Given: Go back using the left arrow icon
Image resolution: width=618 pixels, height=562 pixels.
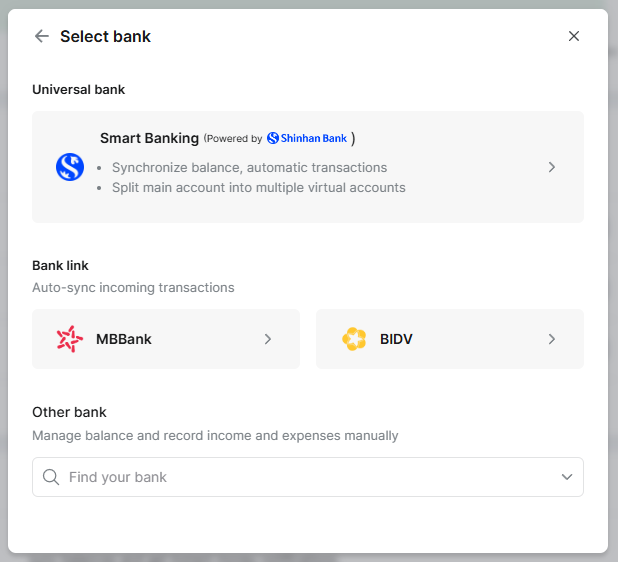Looking at the screenshot, I should point(42,36).
